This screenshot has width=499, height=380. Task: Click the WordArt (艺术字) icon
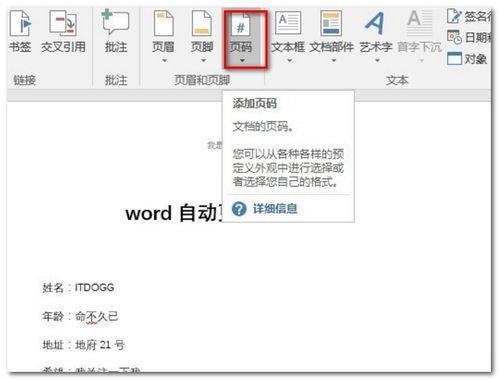click(x=375, y=23)
